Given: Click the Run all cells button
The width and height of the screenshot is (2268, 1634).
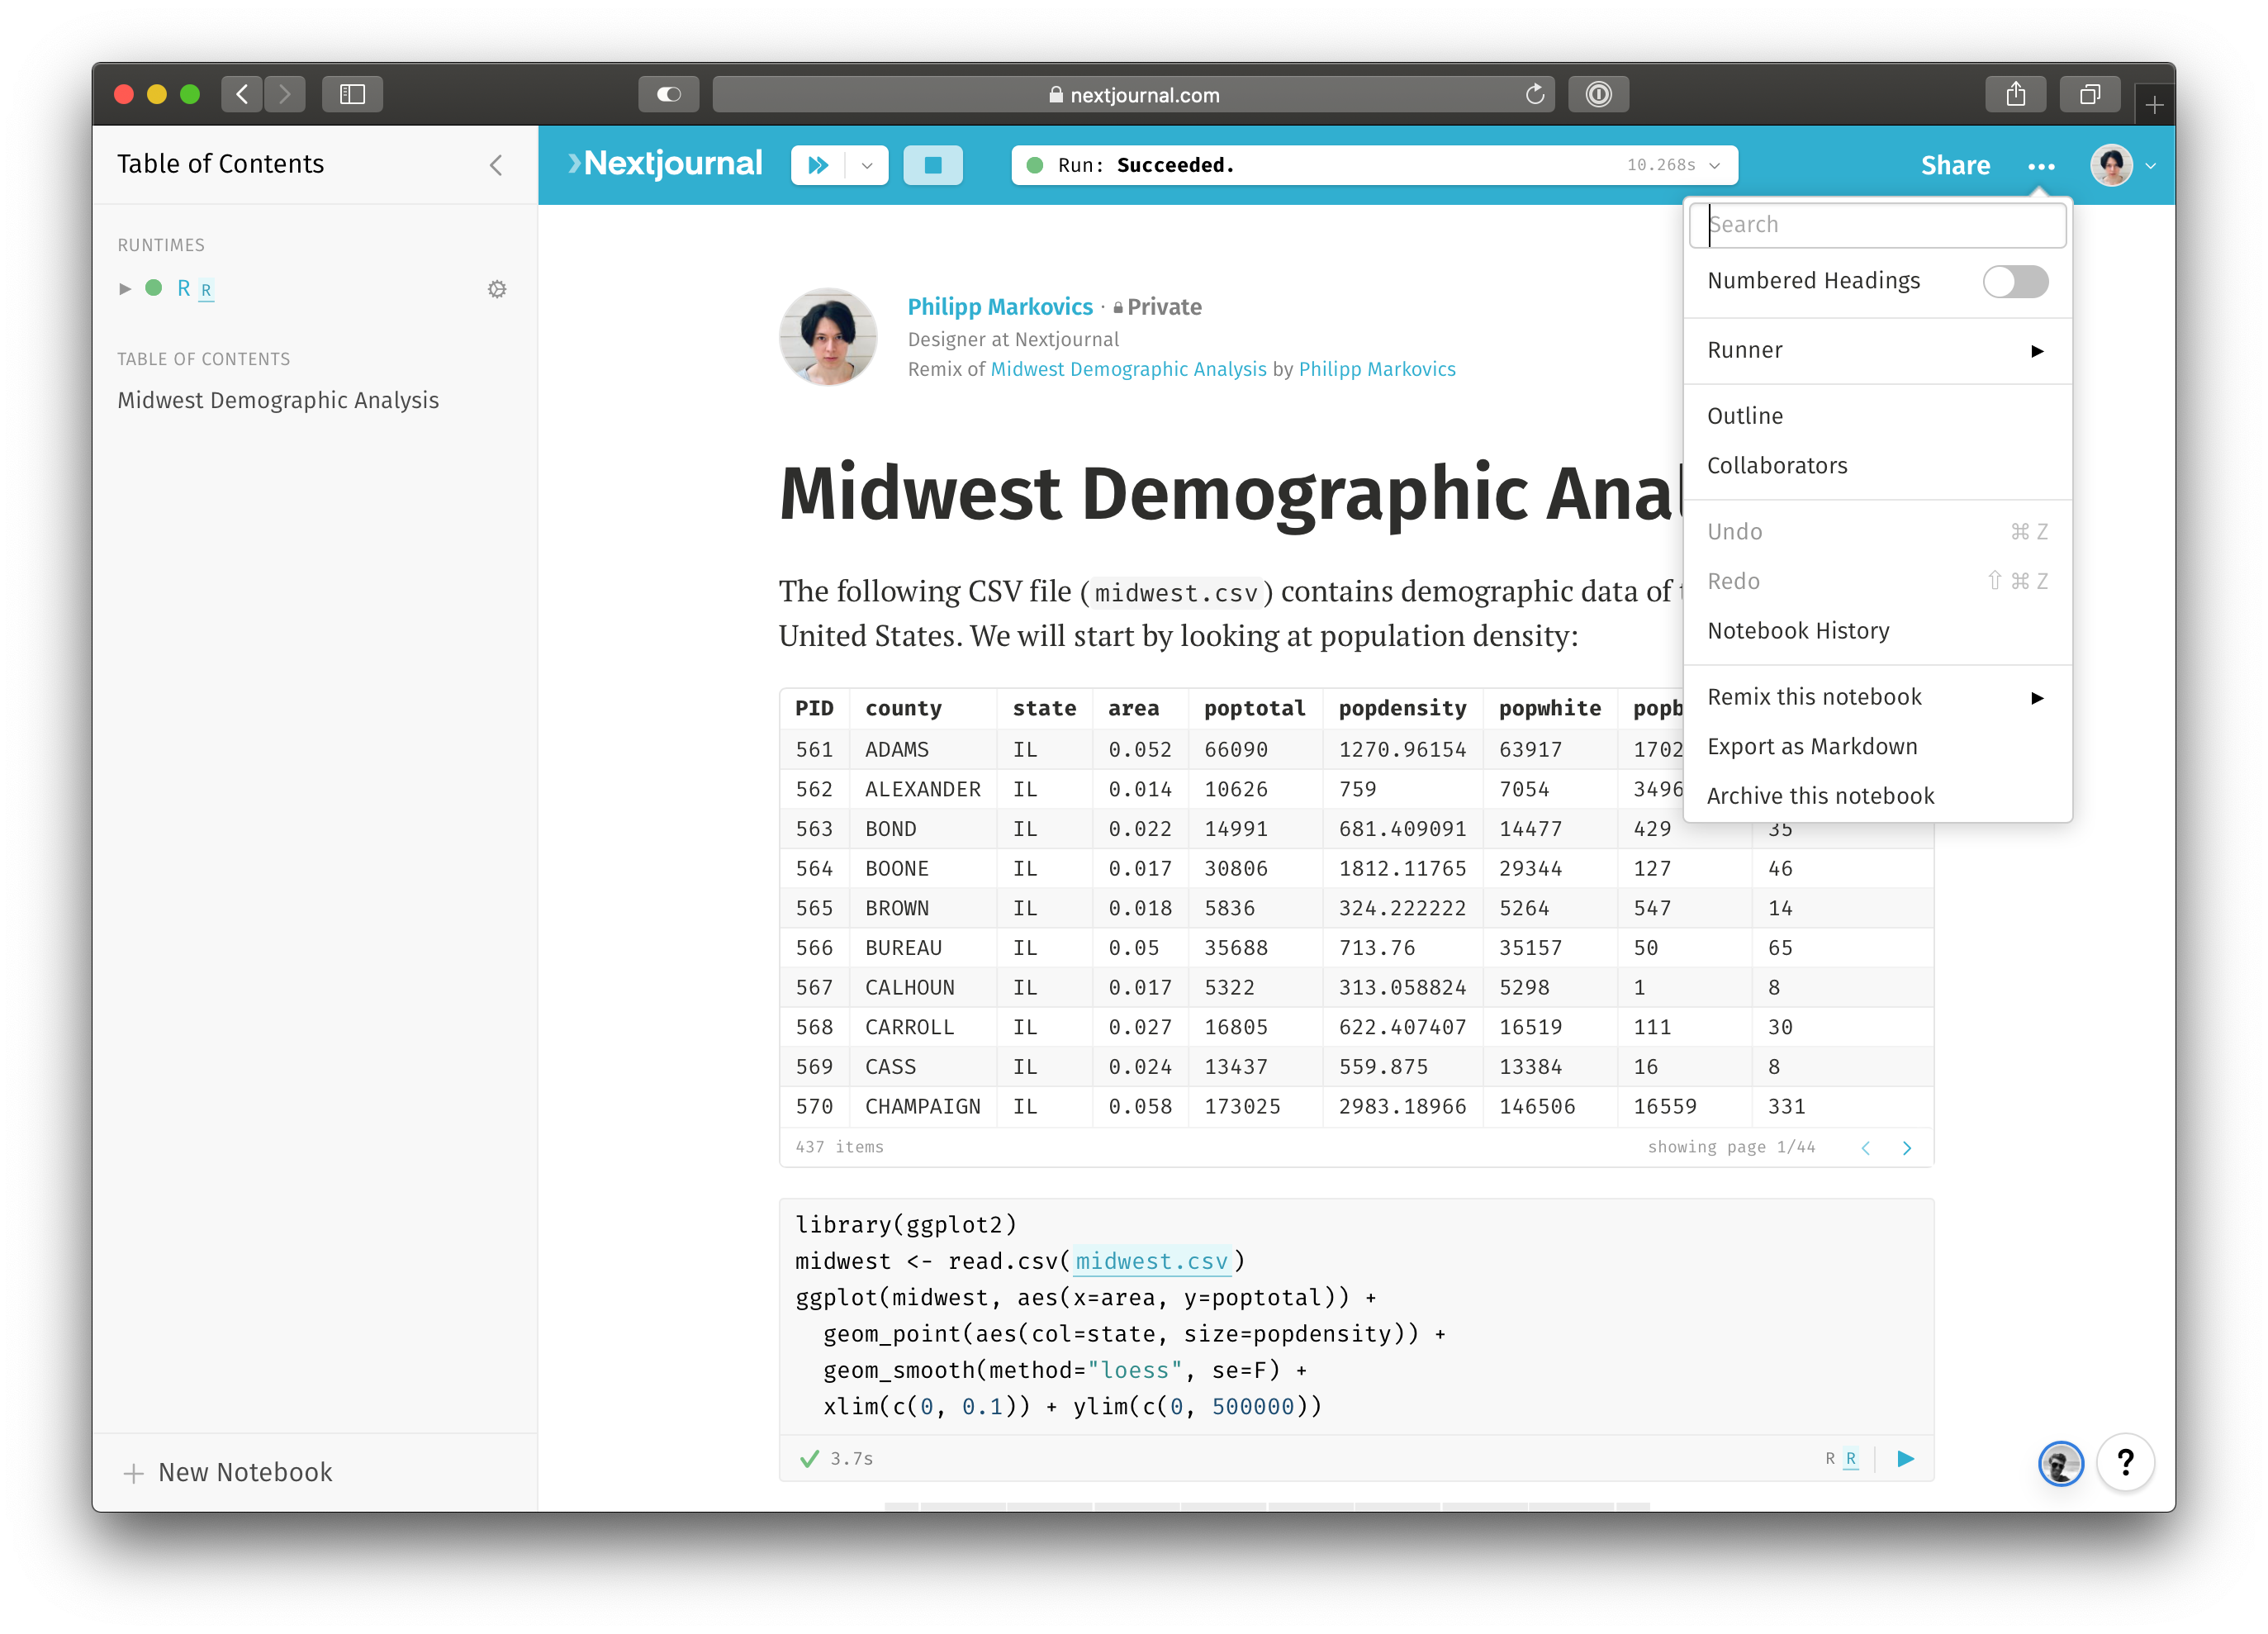Looking at the screenshot, I should [818, 165].
